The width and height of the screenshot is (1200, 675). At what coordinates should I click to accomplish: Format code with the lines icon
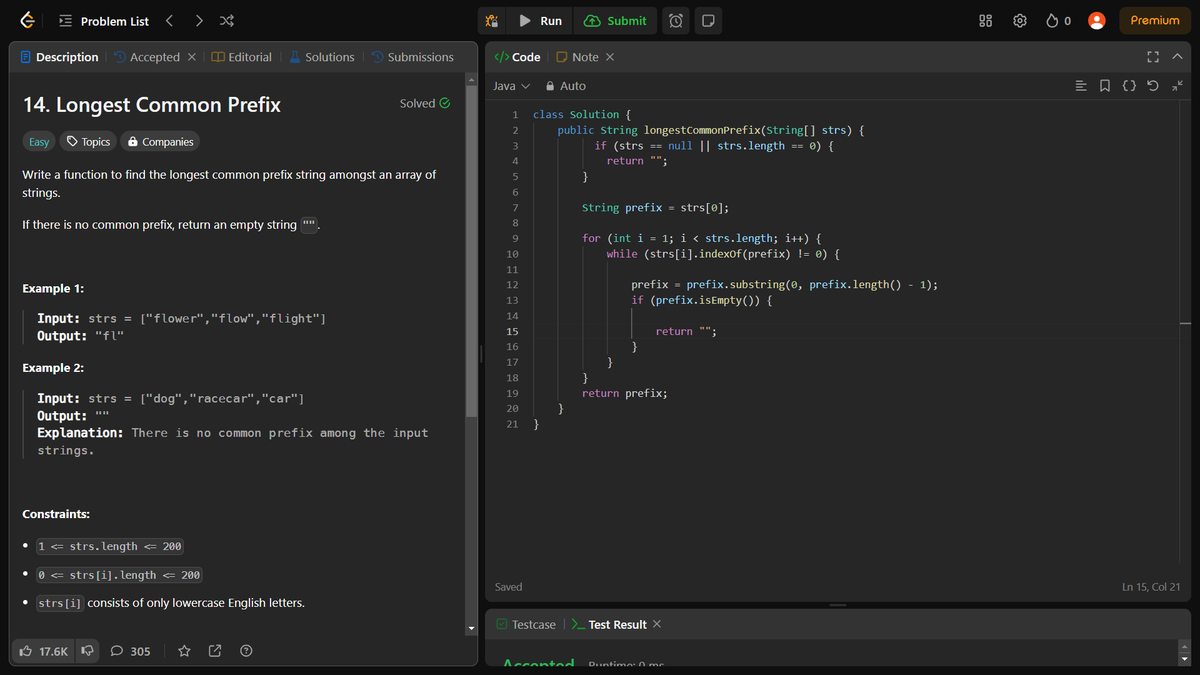point(1081,86)
